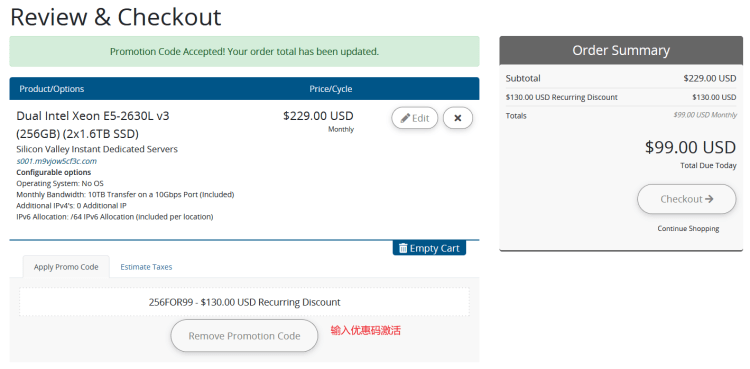Click the Empty Cart button label

click(434, 248)
